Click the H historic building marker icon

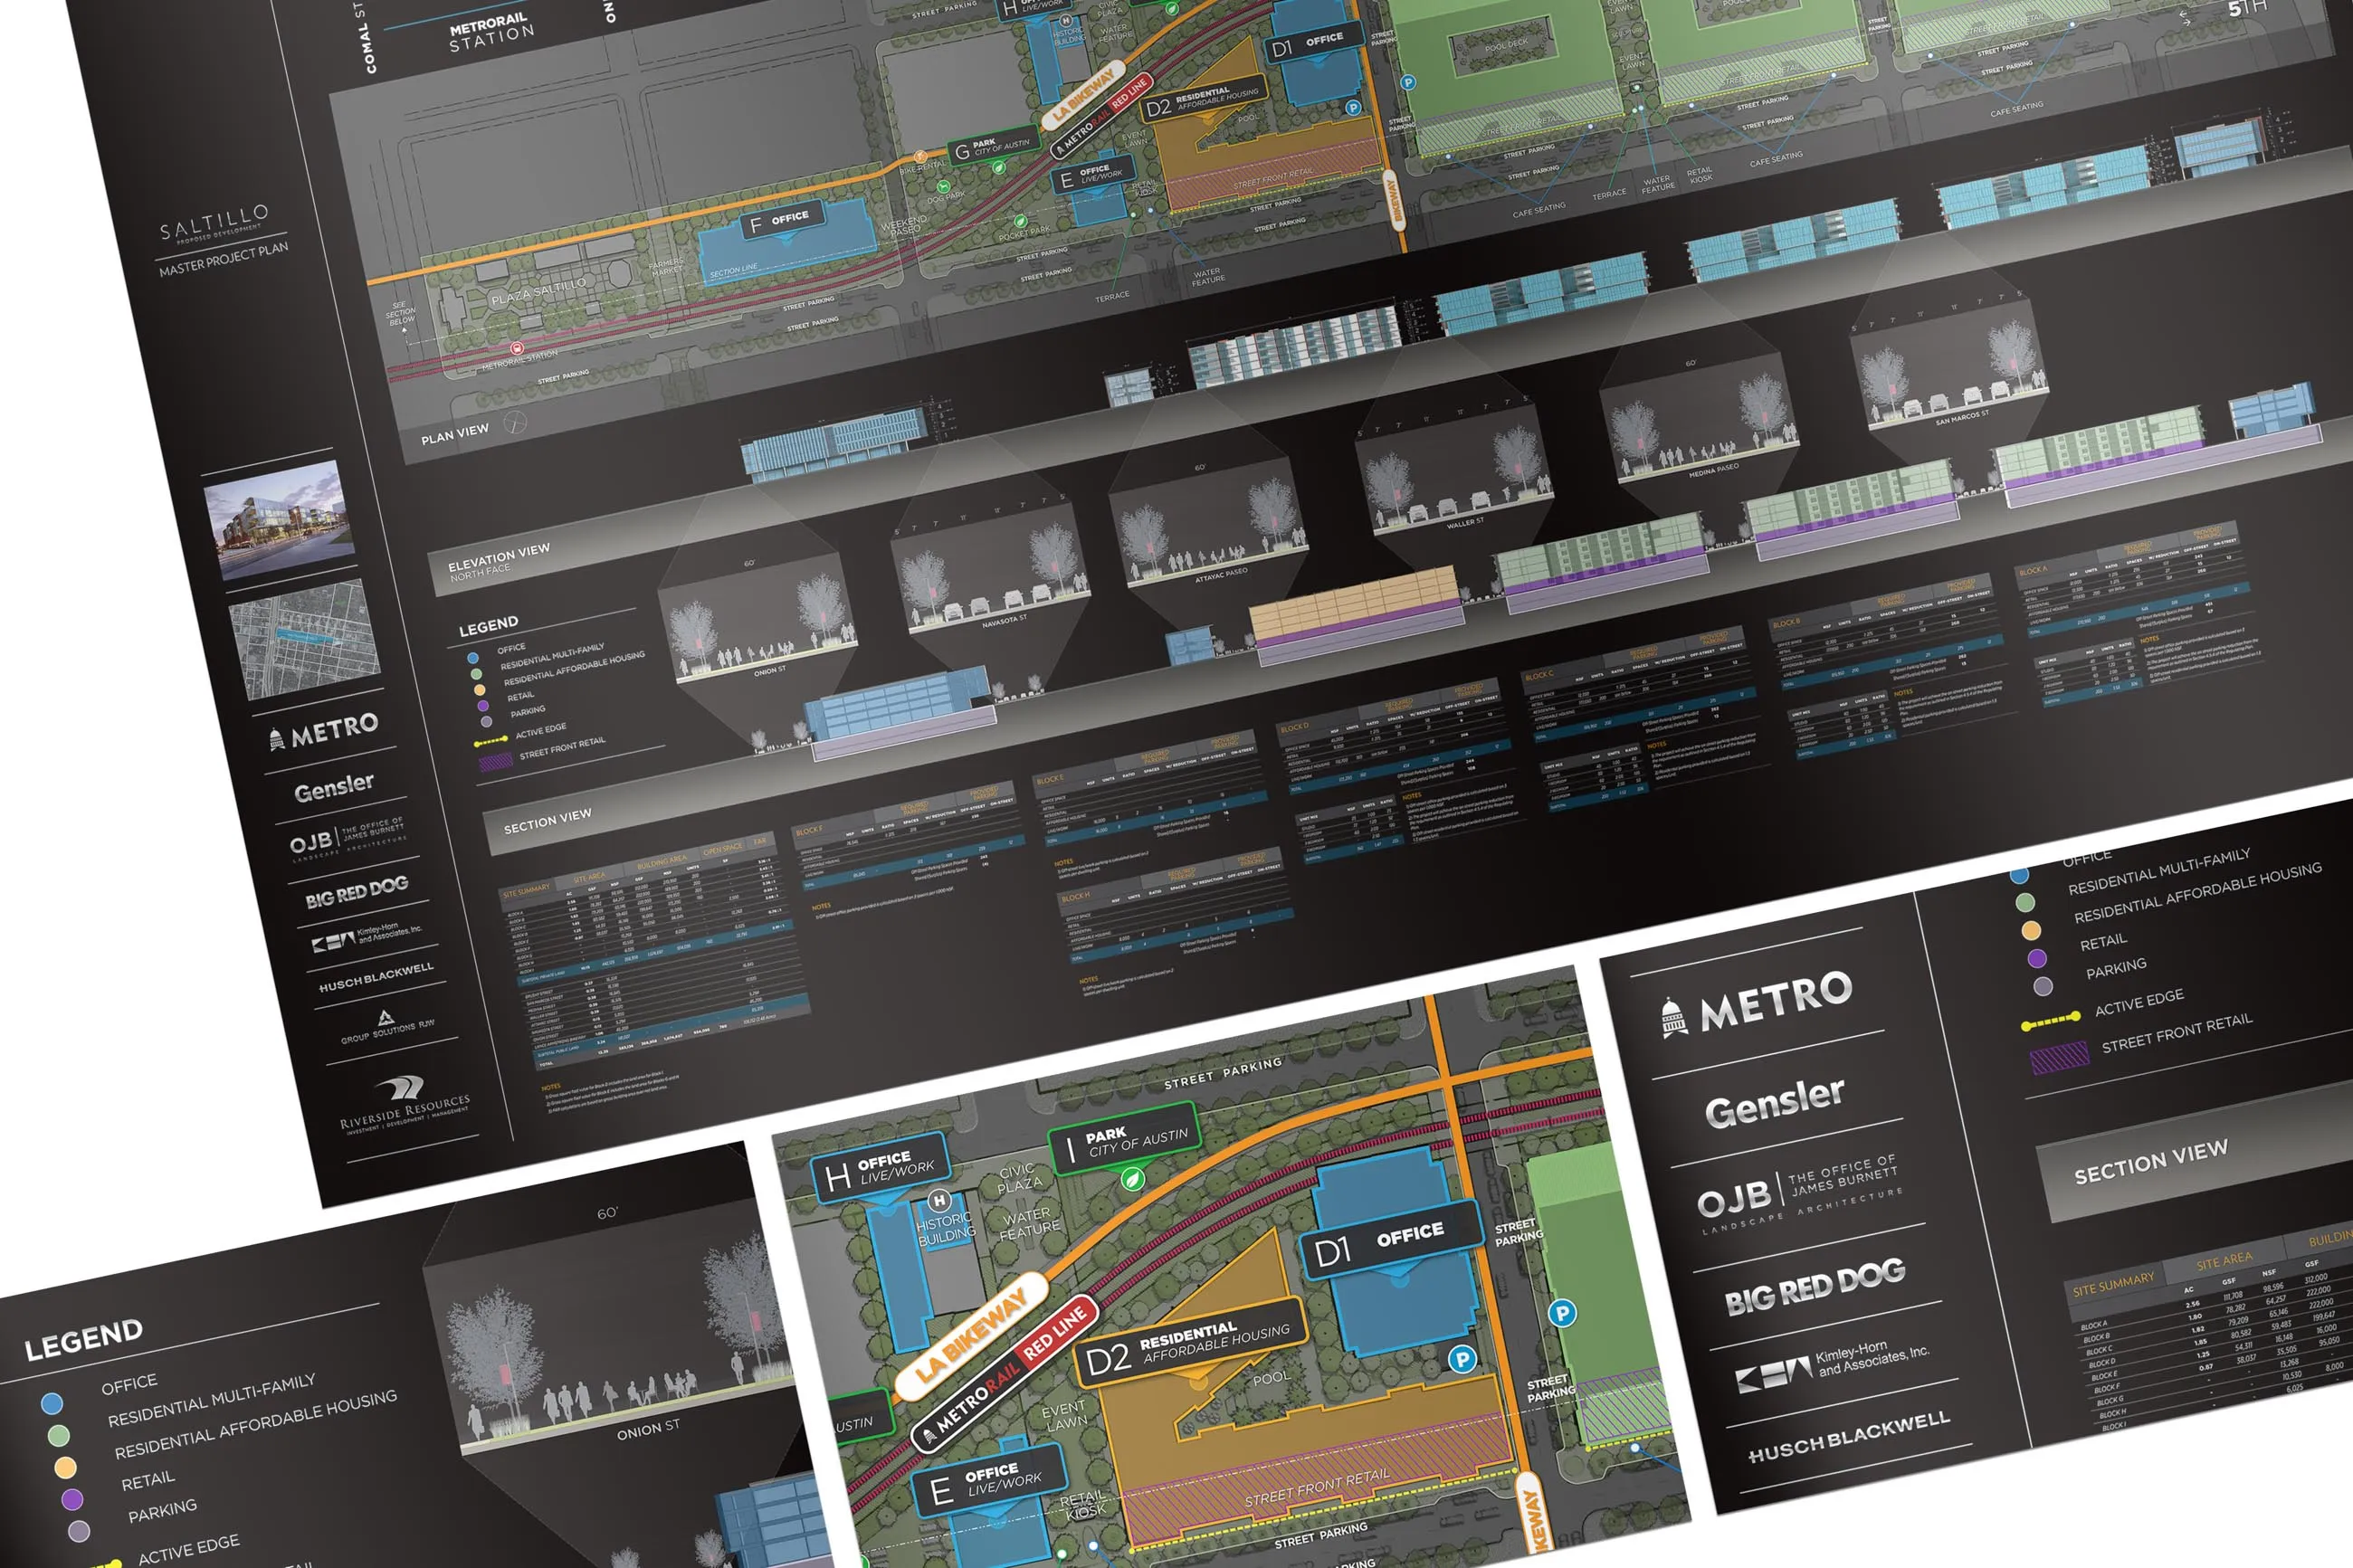tap(939, 1200)
